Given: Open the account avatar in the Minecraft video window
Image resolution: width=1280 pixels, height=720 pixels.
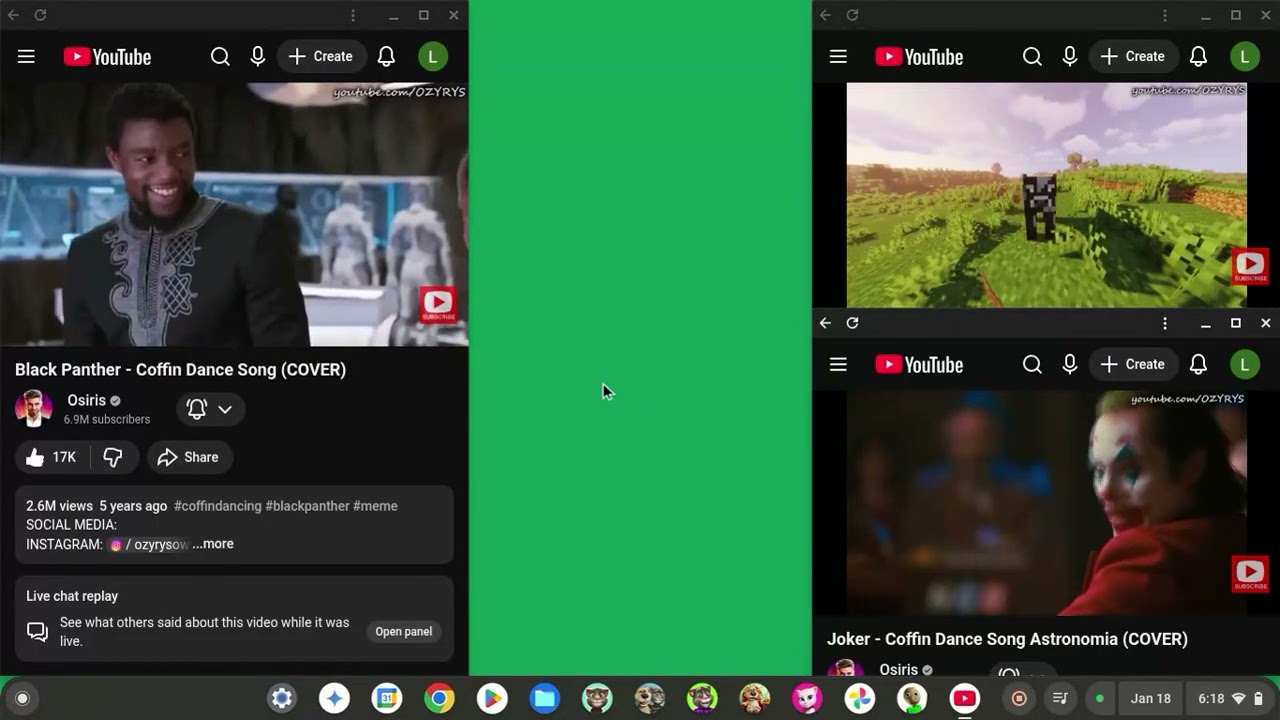Looking at the screenshot, I should click(x=1245, y=57).
